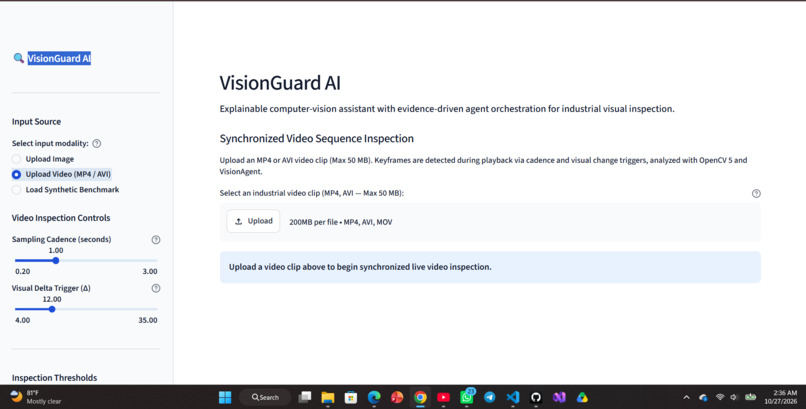Open volume speaker tray icon
Viewport: 806px width, 409px height.
point(734,397)
